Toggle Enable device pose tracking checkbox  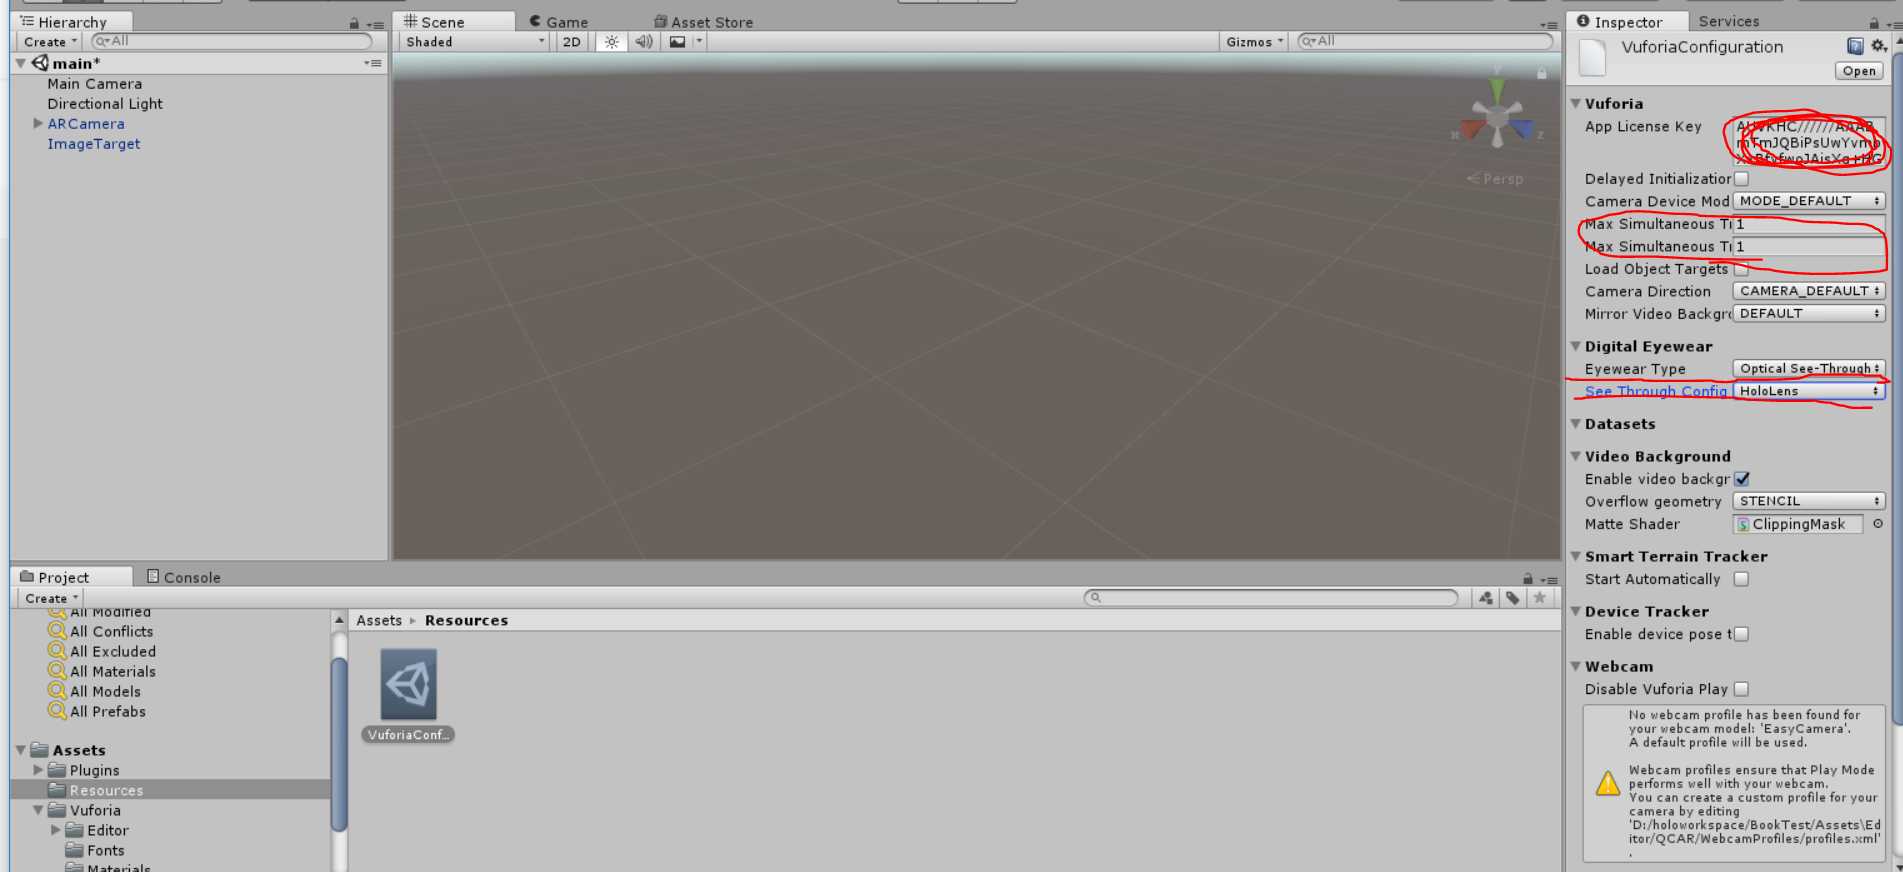pyautogui.click(x=1741, y=634)
